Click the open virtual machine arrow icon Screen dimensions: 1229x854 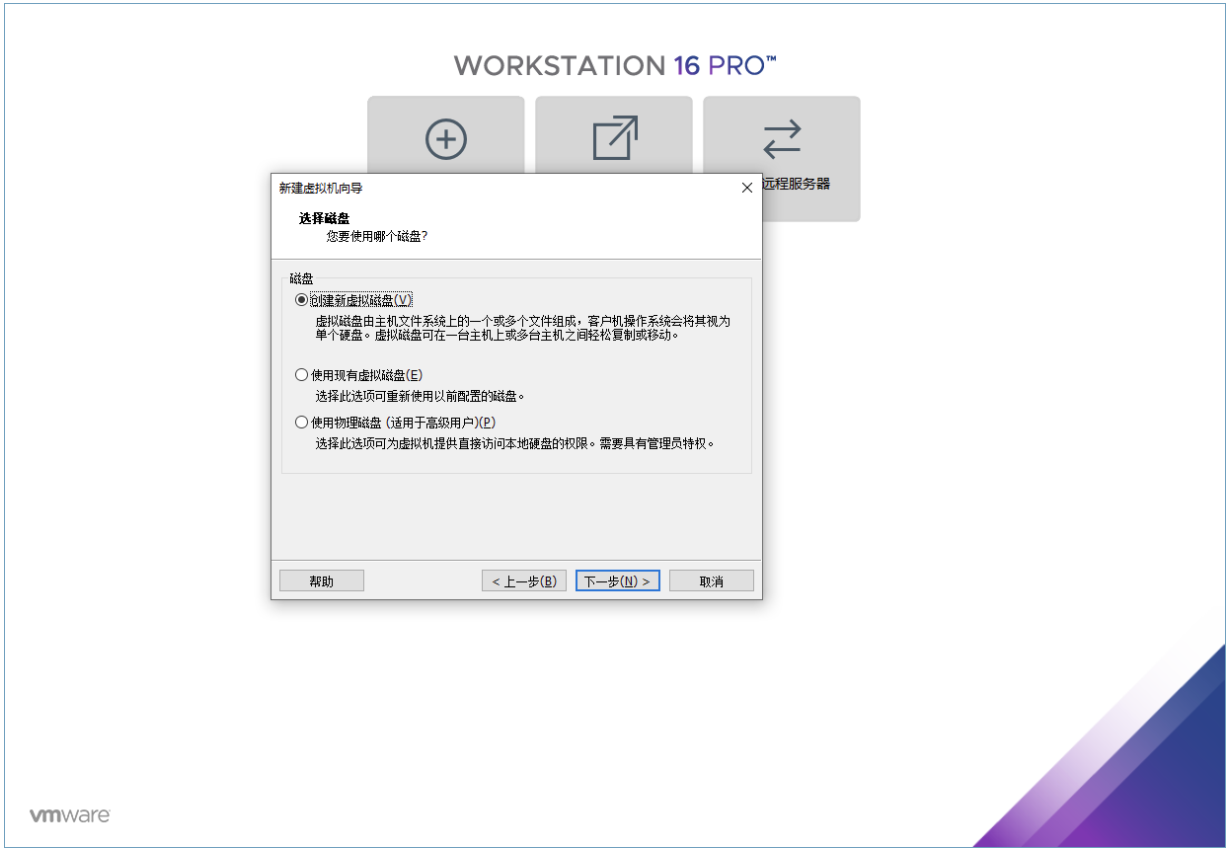(615, 138)
